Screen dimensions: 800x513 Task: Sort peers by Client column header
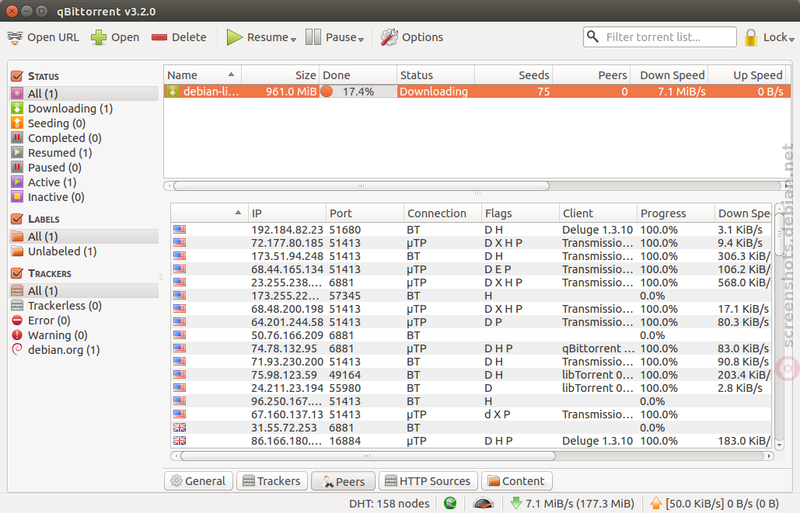coord(598,213)
